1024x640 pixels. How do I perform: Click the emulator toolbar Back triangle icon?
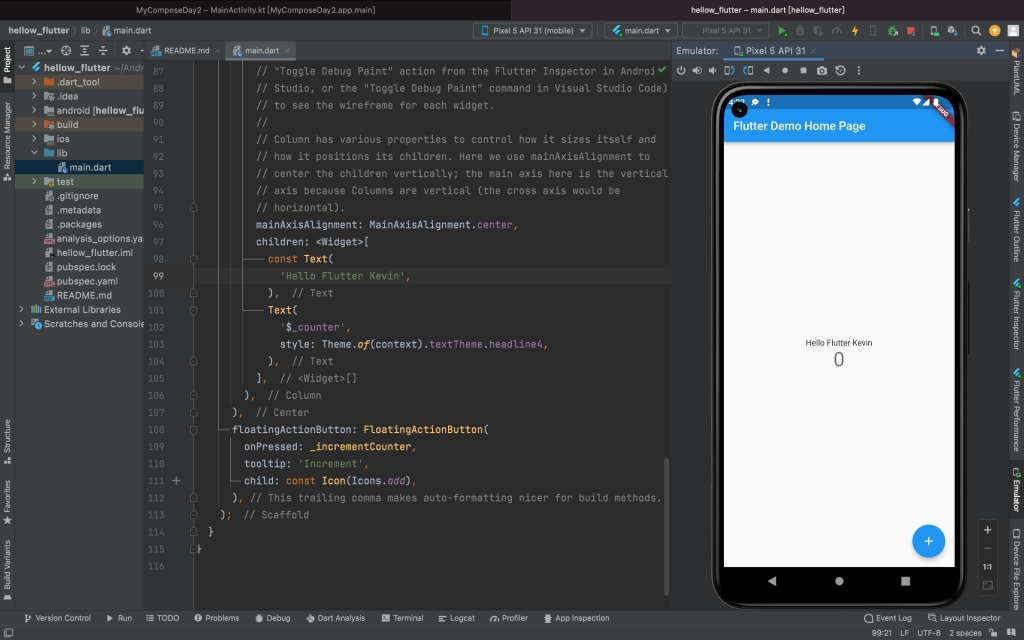click(x=767, y=71)
